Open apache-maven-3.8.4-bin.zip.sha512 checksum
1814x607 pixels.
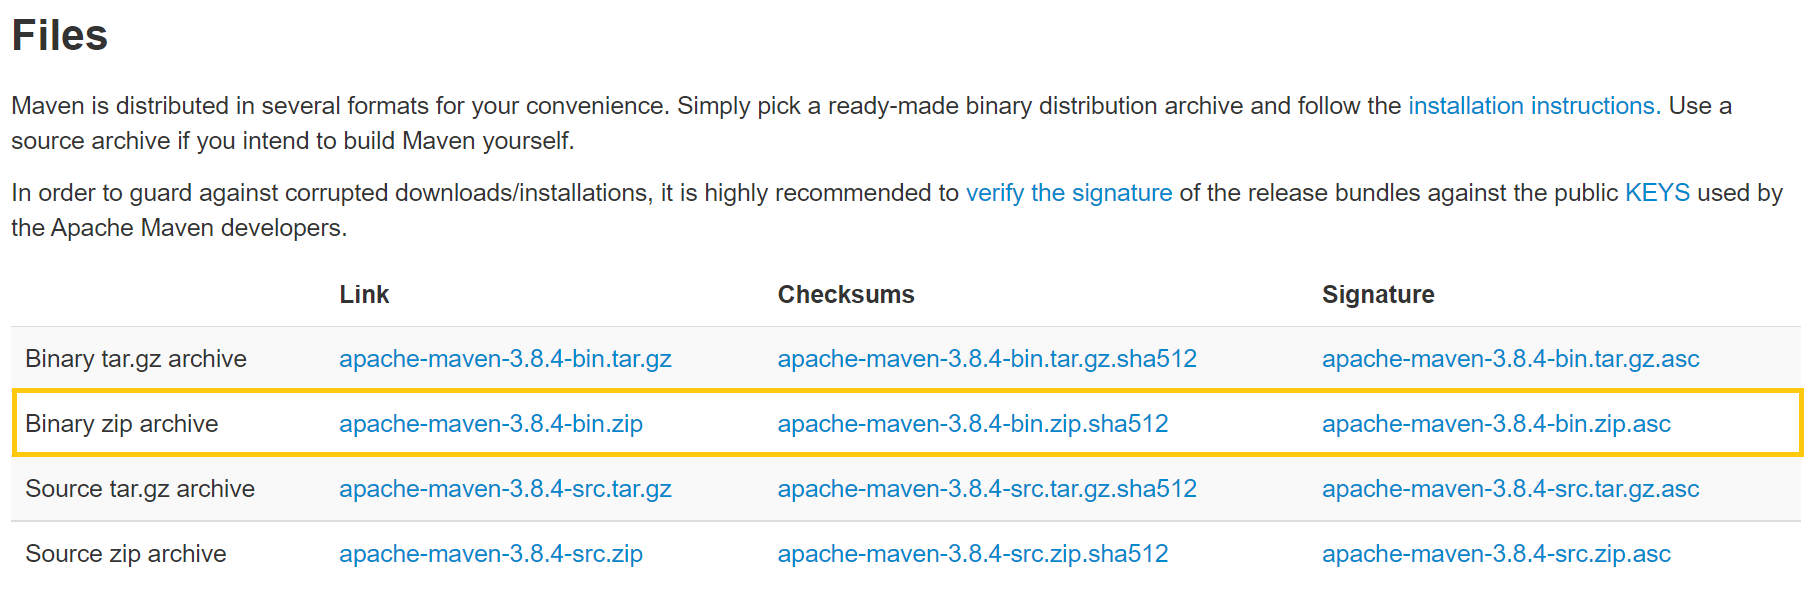click(x=972, y=424)
